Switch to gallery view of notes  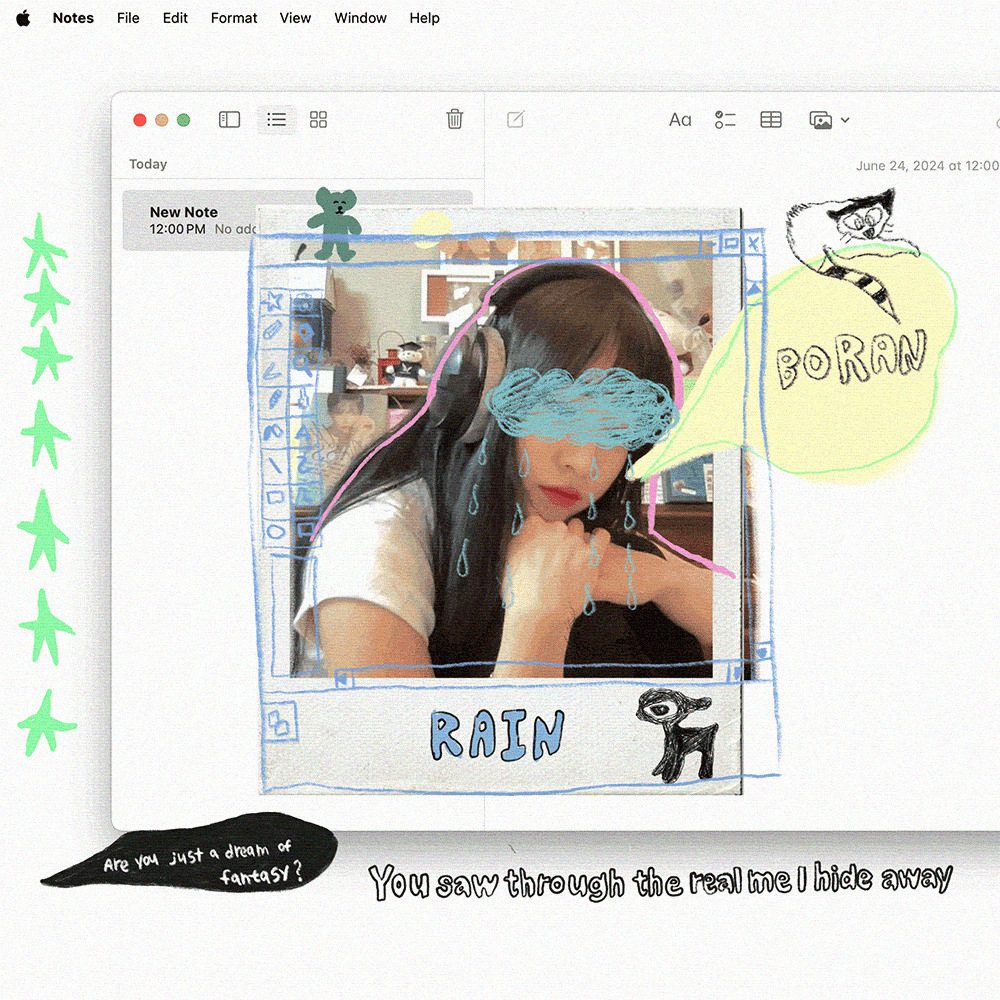(318, 120)
